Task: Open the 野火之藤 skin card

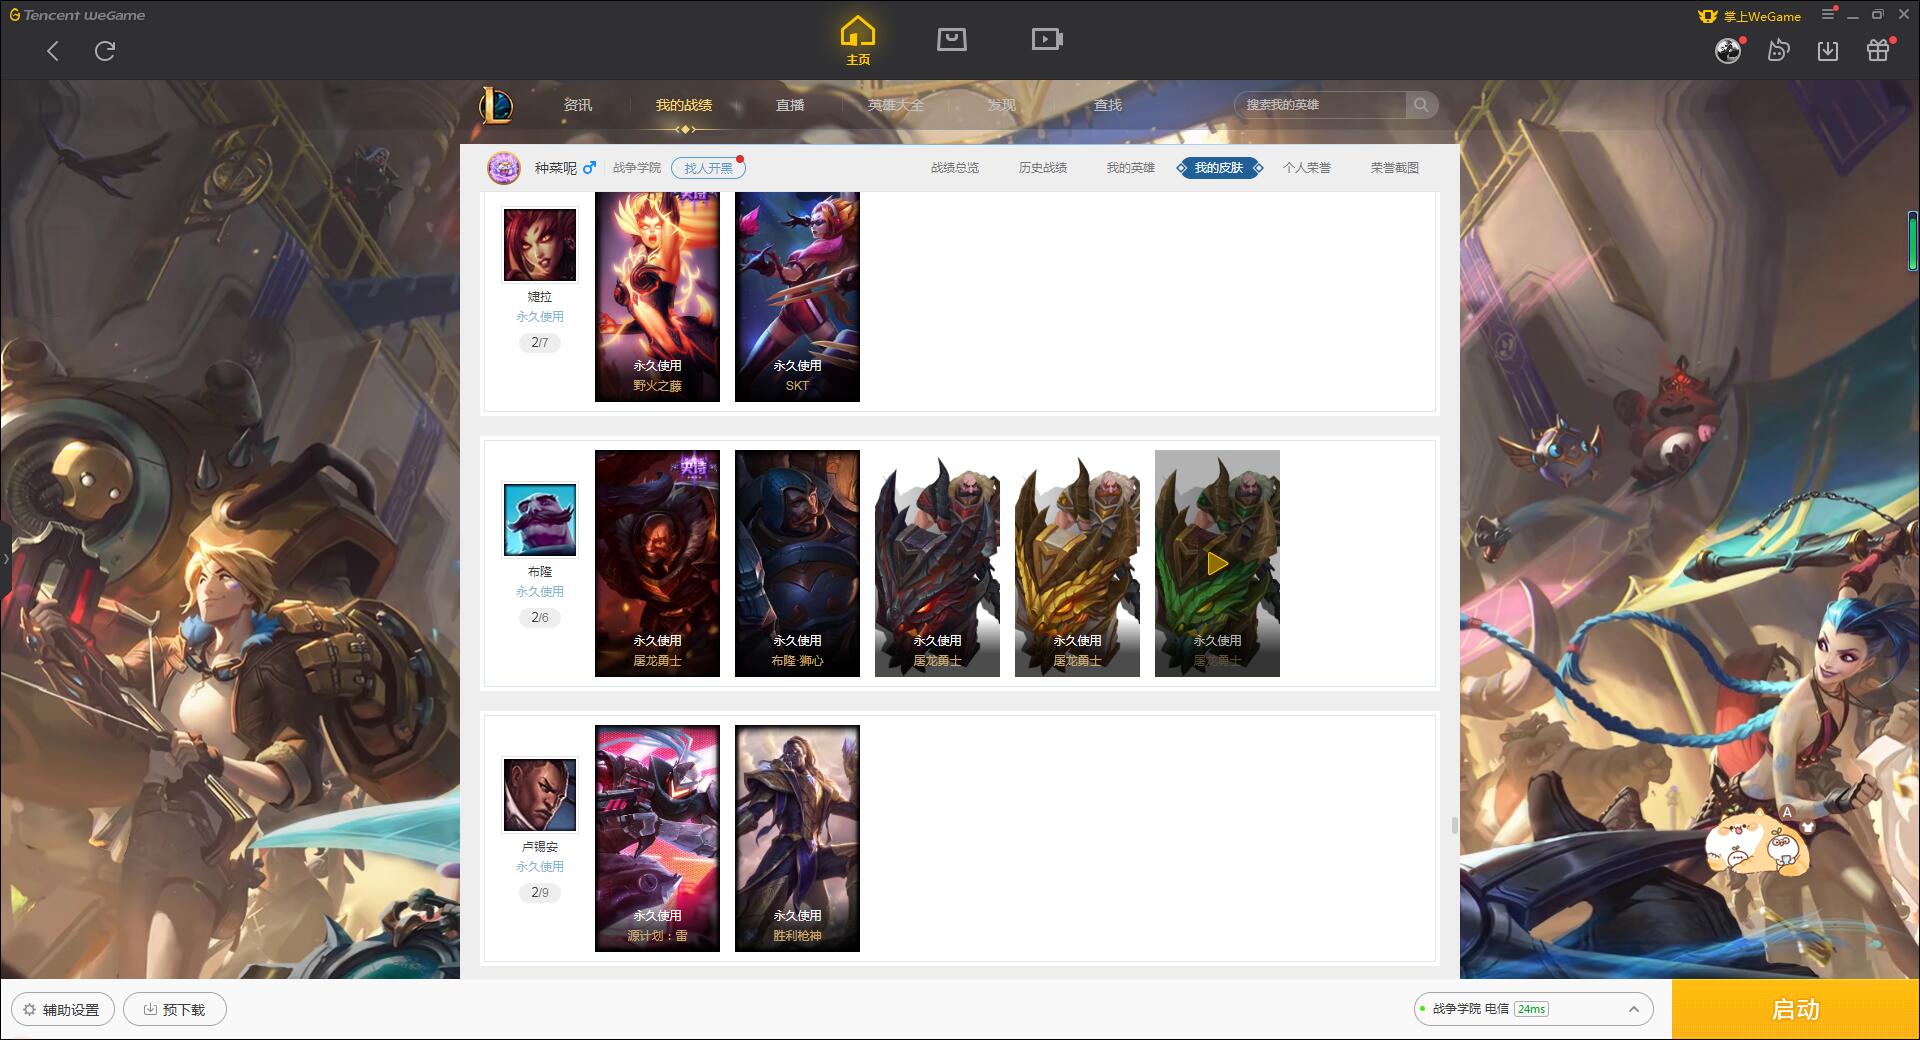Action: point(657,297)
